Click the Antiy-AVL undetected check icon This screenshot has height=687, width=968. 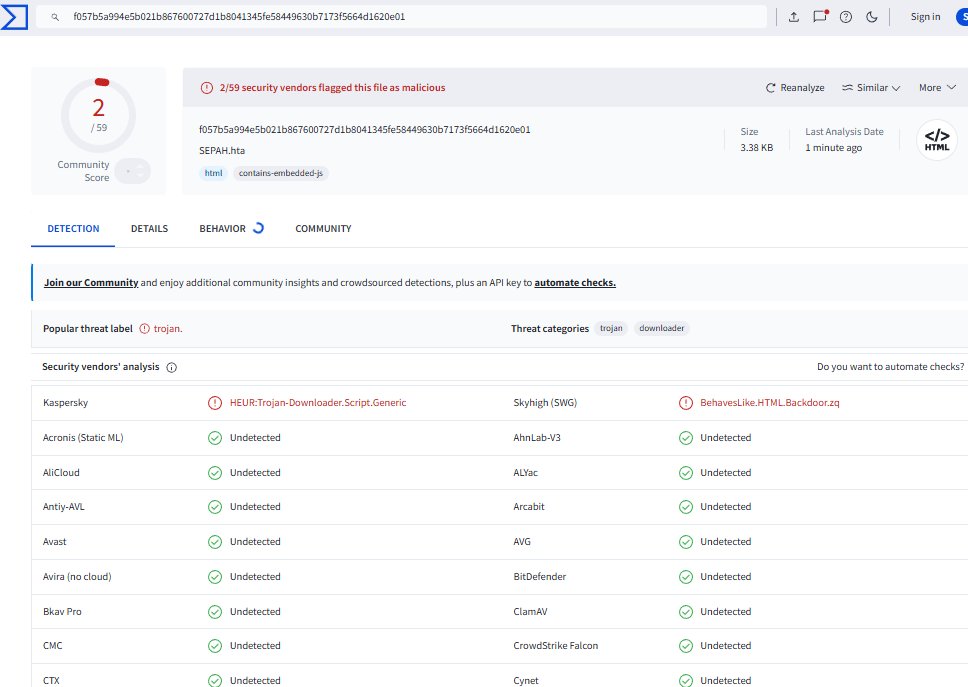pyautogui.click(x=215, y=507)
